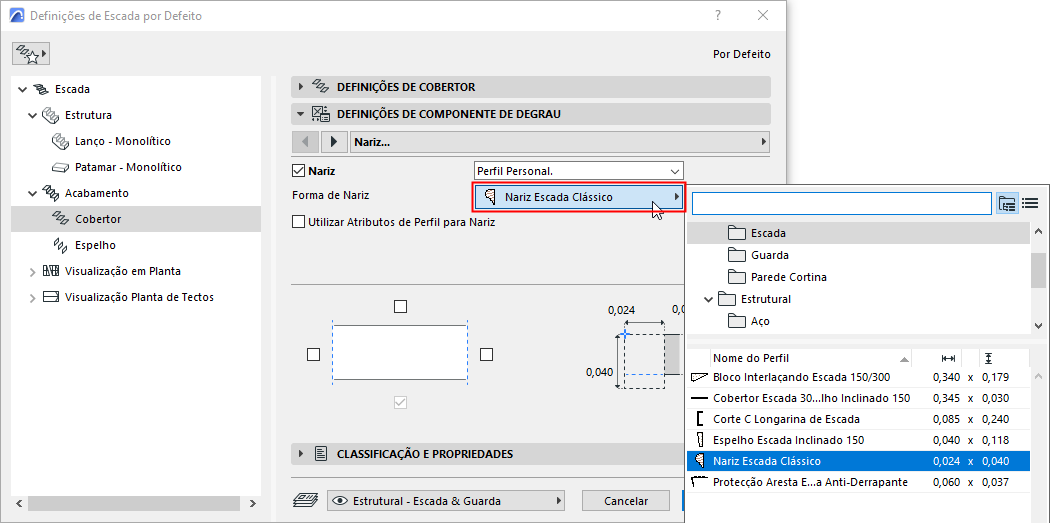Viewport: 1050px width, 523px height.
Task: Select Espelho Escada Inclinado 150 profile
Action: (788, 440)
